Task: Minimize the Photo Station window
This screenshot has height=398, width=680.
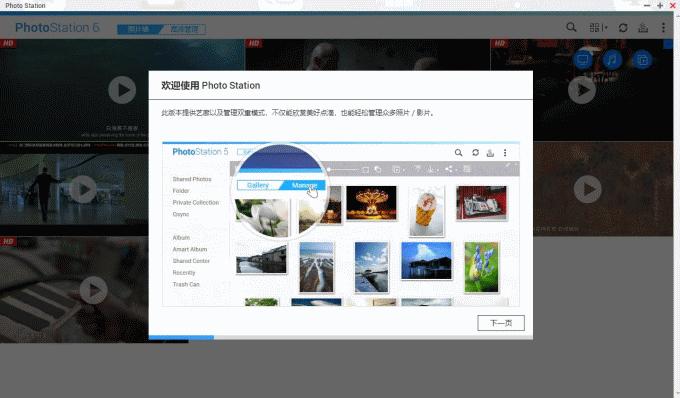Action: tap(647, 6)
